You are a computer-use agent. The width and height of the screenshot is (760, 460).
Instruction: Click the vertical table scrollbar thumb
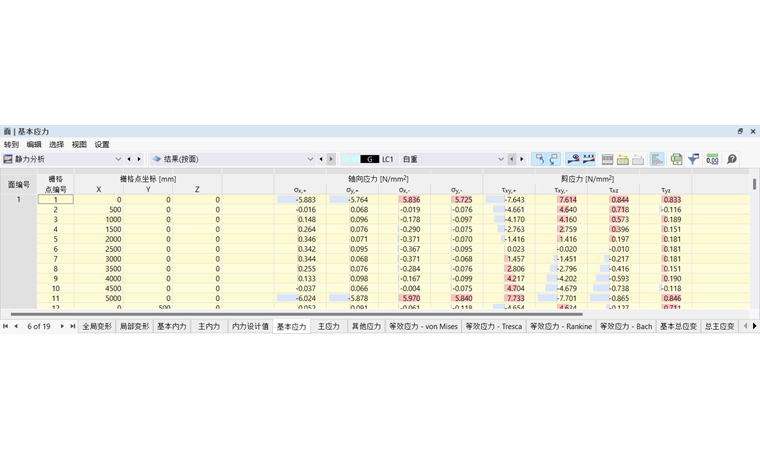pos(755,184)
